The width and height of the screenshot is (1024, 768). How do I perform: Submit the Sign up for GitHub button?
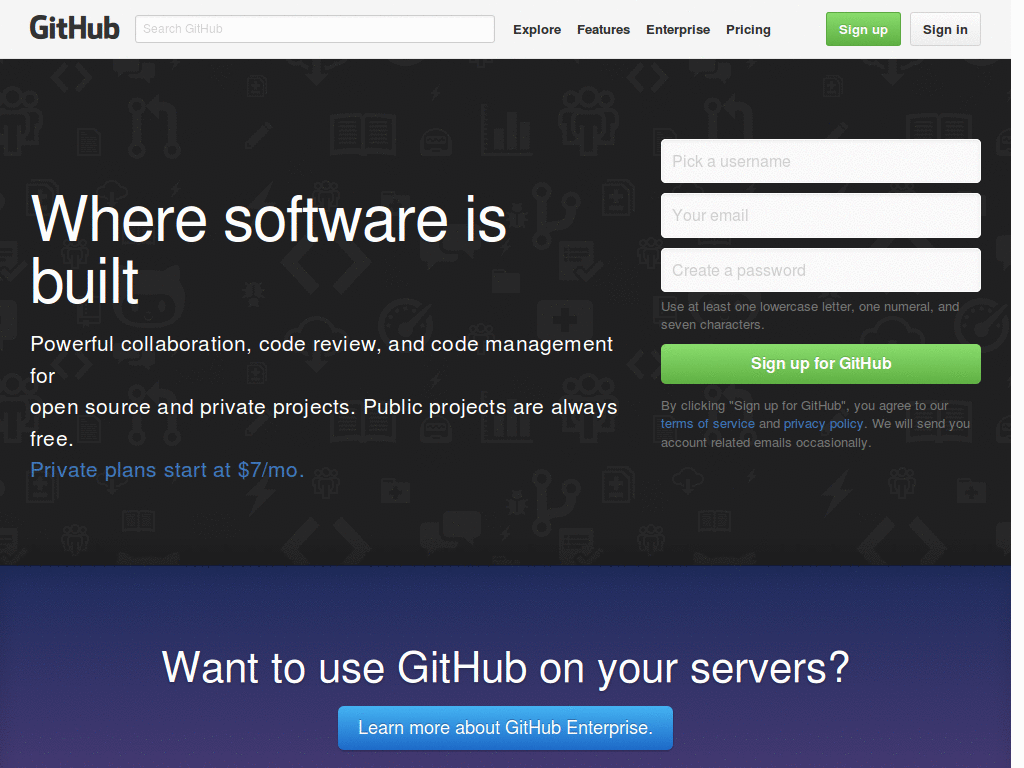(820, 364)
